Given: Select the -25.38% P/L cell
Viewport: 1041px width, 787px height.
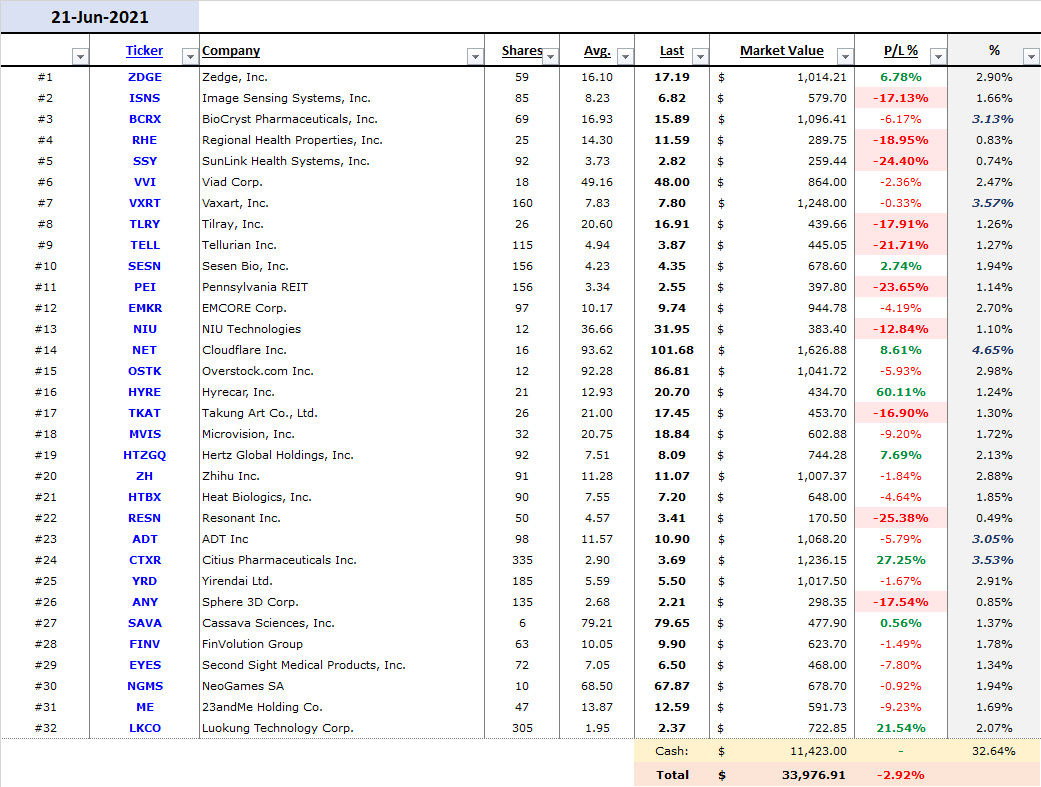Looking at the screenshot, I should (x=901, y=518).
